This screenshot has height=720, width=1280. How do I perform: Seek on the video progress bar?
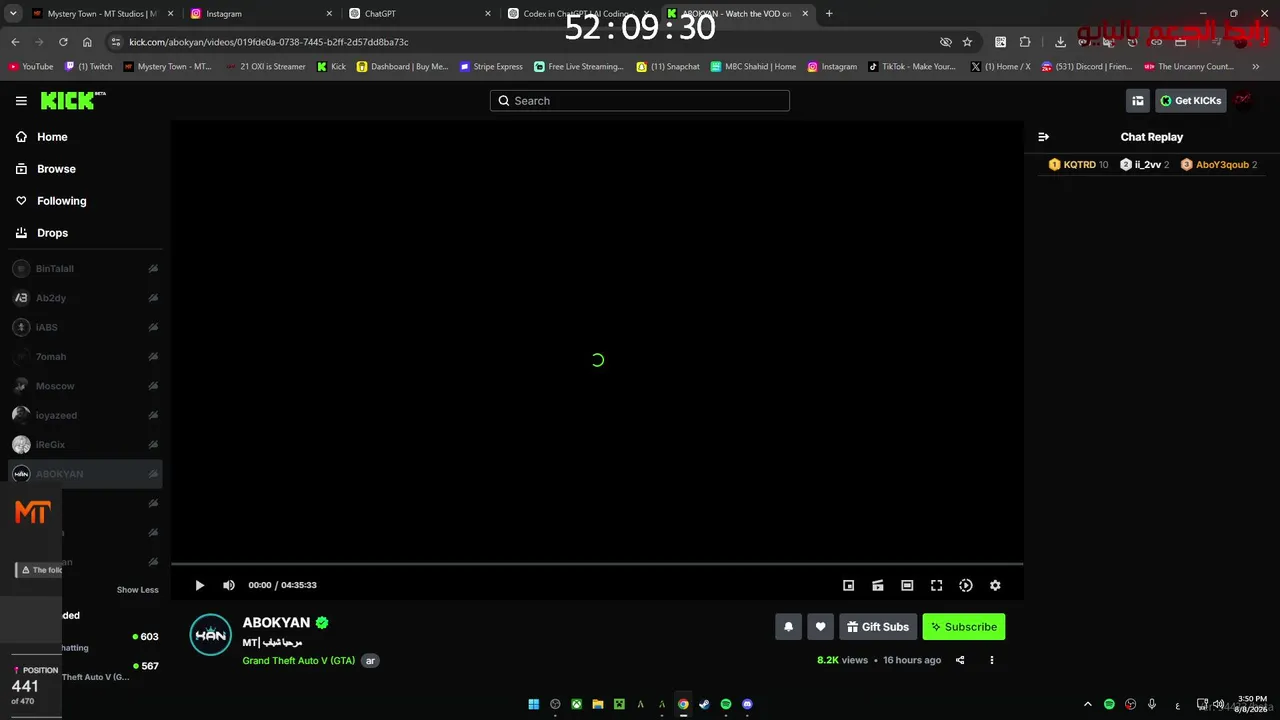pyautogui.click(x=597, y=564)
